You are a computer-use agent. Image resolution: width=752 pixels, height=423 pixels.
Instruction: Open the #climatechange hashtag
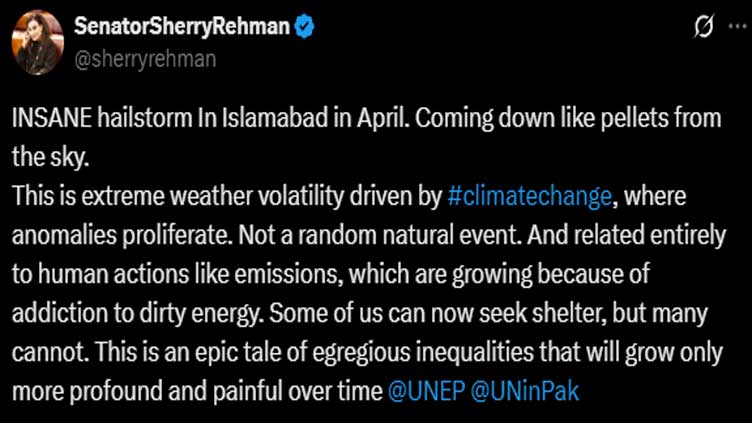529,197
